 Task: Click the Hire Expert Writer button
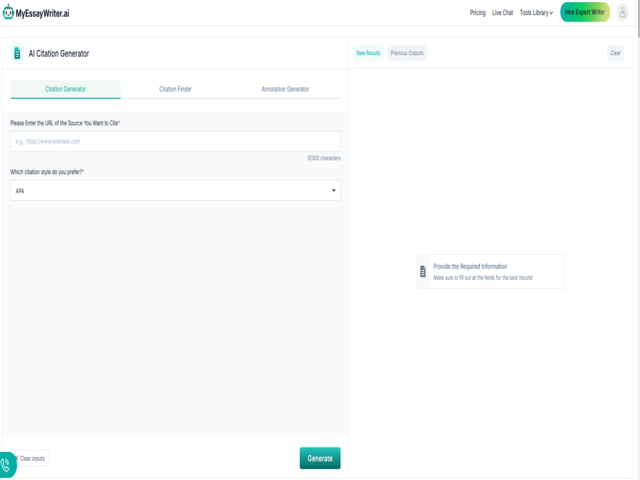[585, 12]
